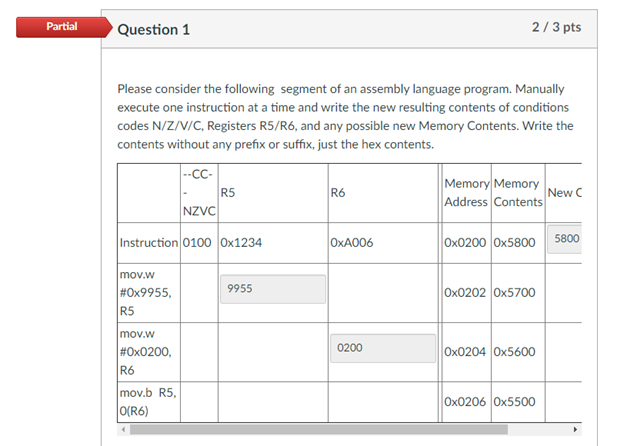Click the Memory Address column header
624x446 pixels.
click(x=466, y=193)
